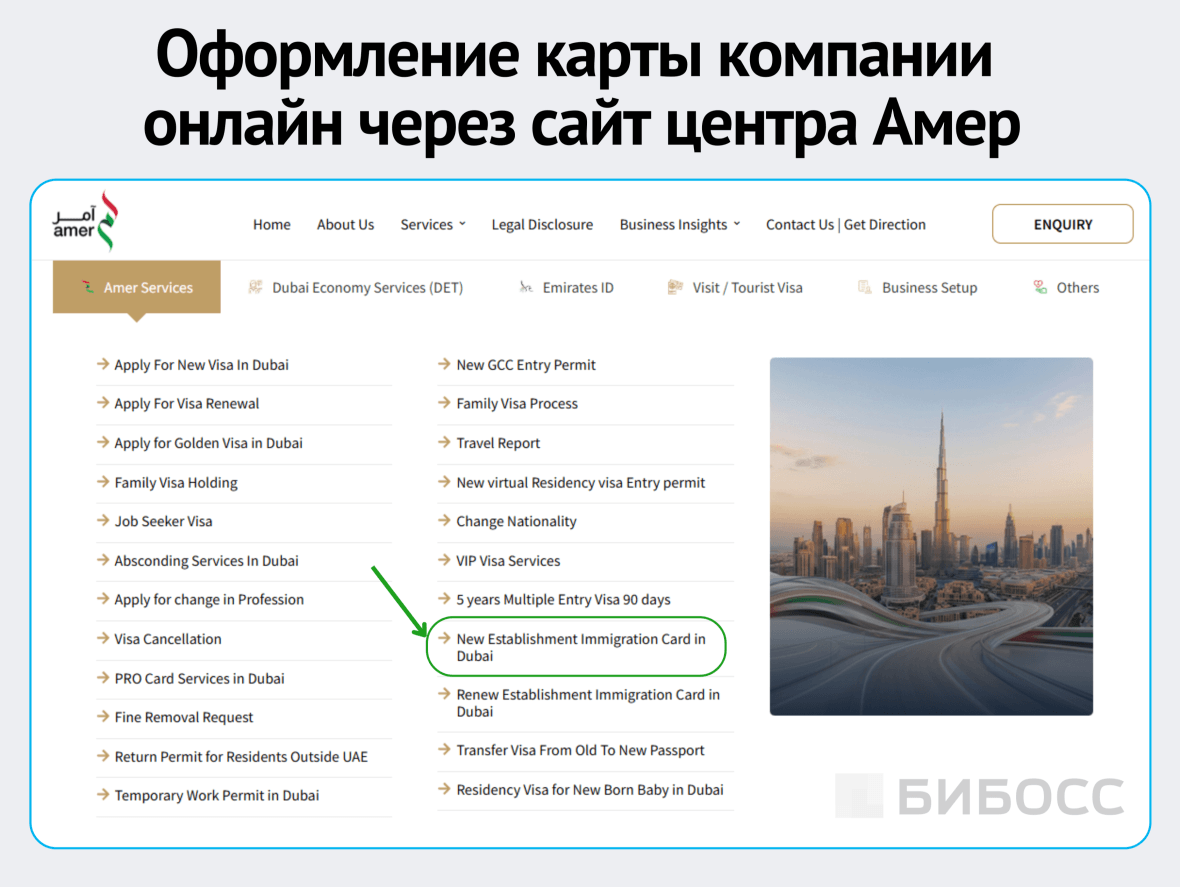
Task: Click arrow icon beside Change Nationality
Action: (444, 521)
